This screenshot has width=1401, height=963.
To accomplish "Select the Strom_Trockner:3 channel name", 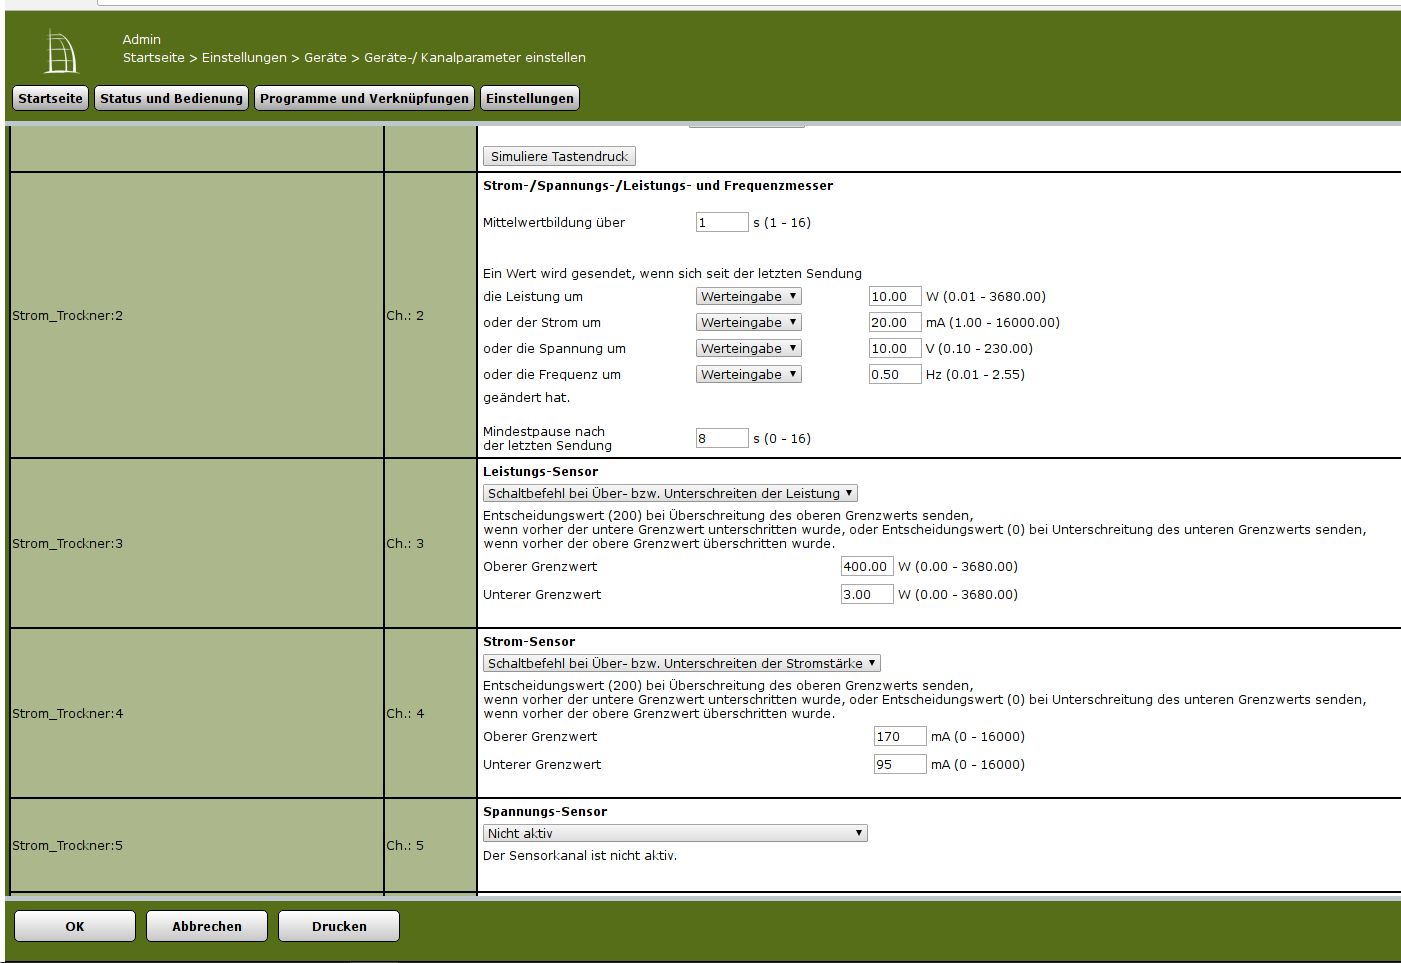I will point(68,543).
